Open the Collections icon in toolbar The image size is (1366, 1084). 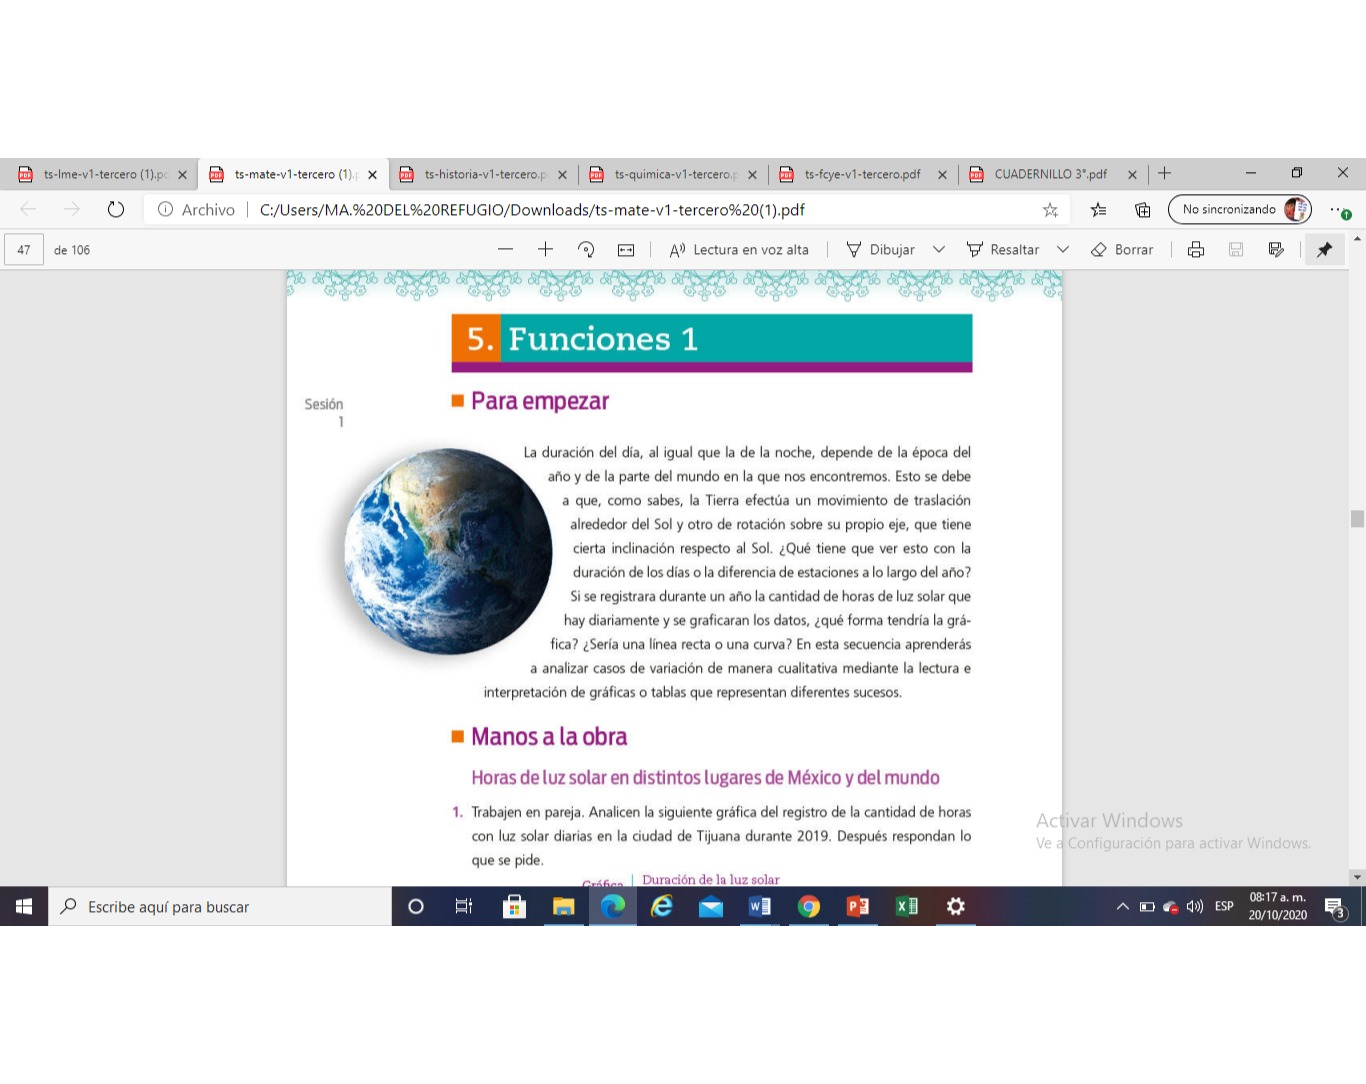point(1142,210)
